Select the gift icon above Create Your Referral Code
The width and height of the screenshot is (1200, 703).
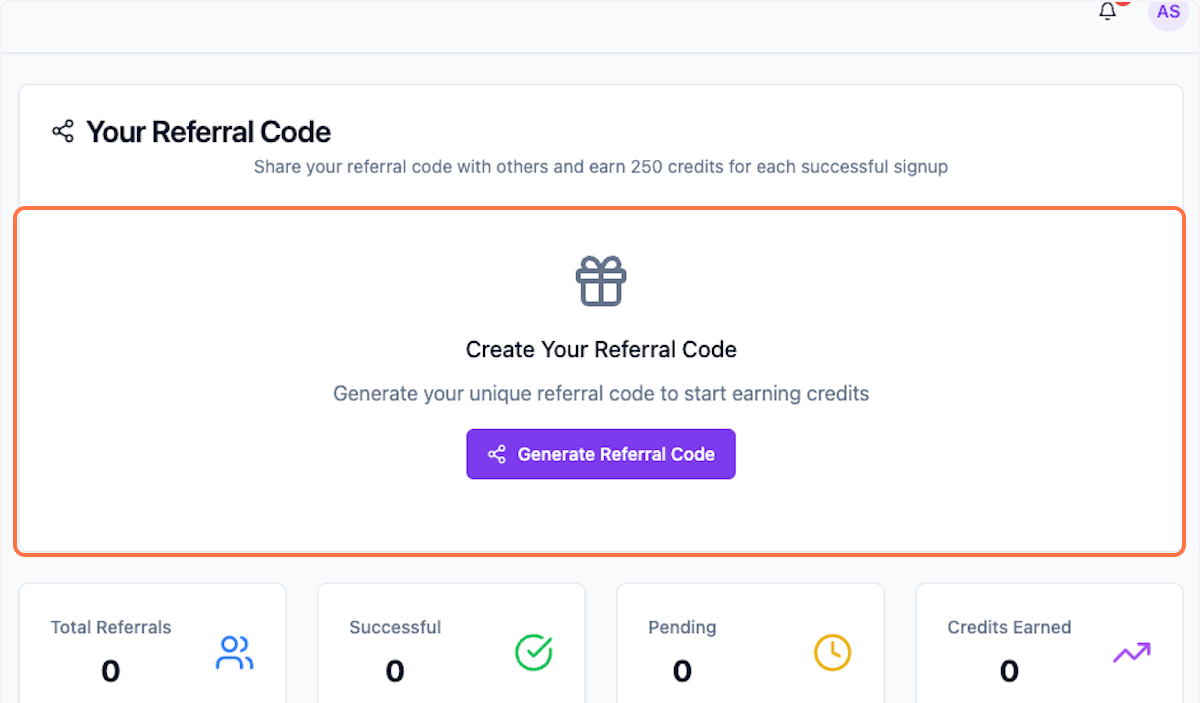pyautogui.click(x=600, y=281)
